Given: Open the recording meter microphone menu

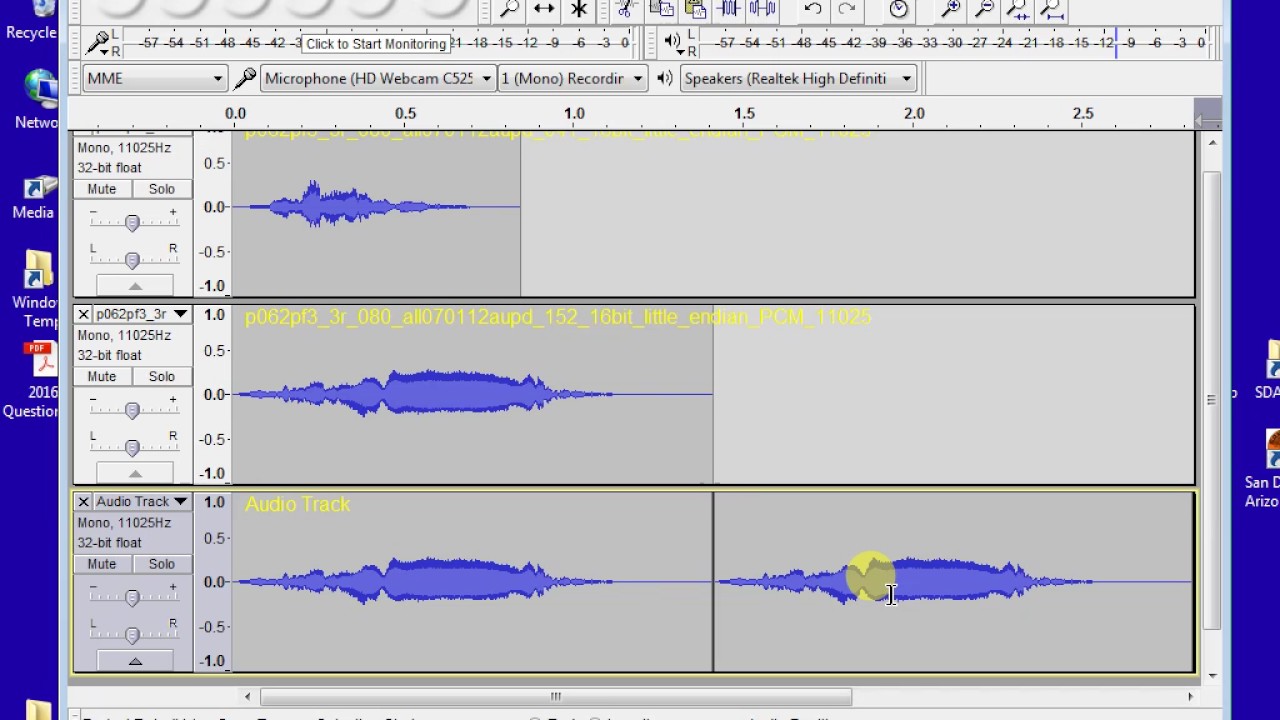Looking at the screenshot, I should (x=102, y=43).
